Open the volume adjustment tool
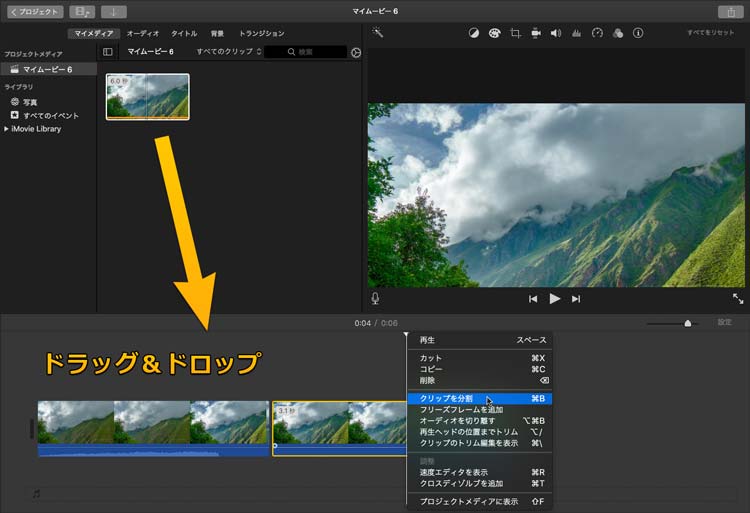This screenshot has height=513, width=750. click(556, 33)
